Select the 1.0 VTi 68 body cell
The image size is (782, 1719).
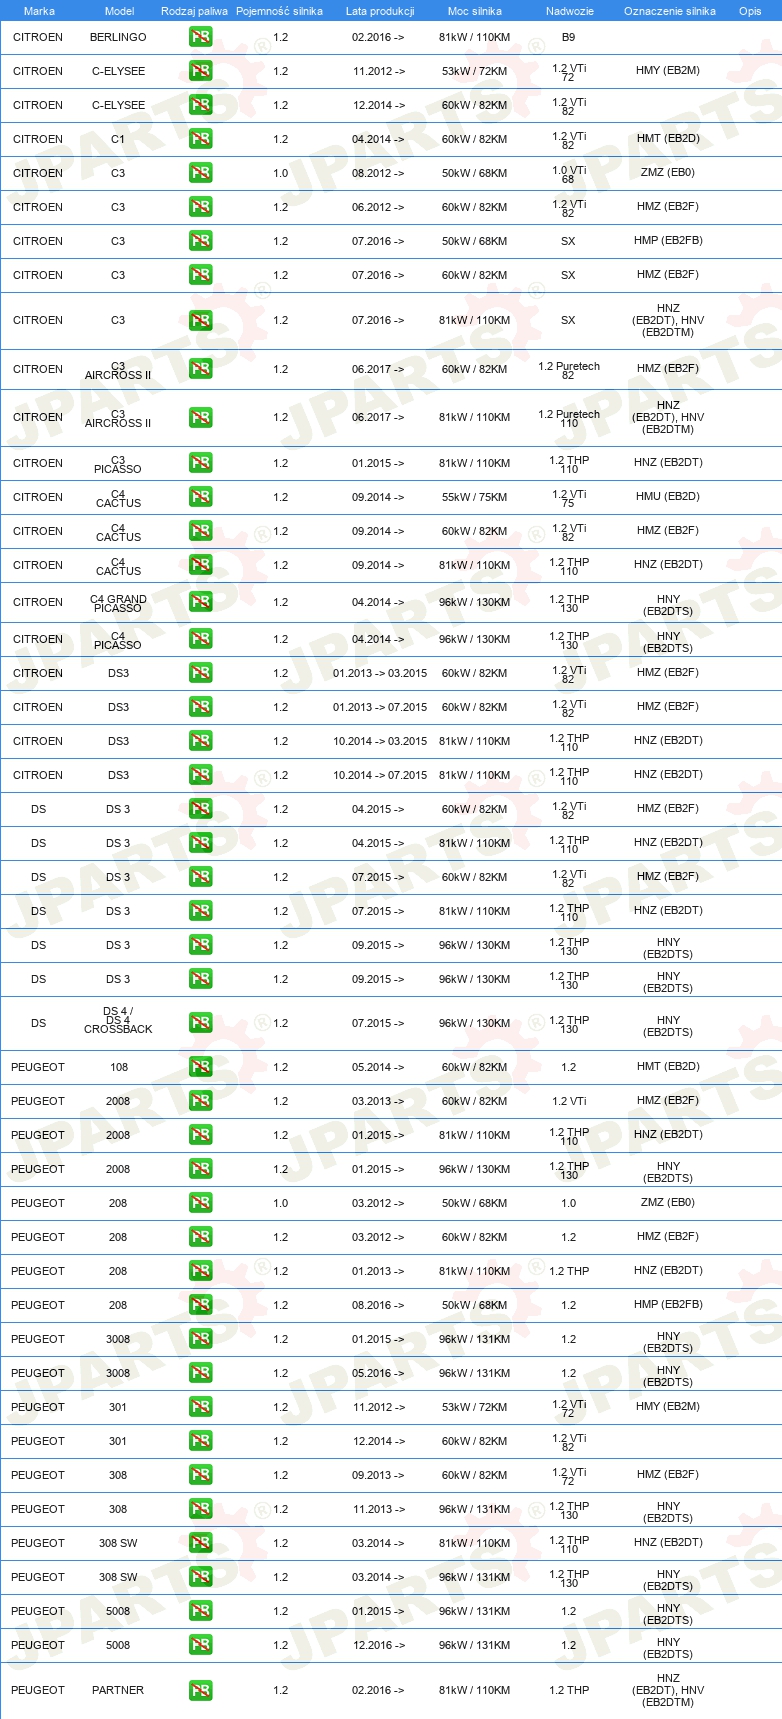569,175
